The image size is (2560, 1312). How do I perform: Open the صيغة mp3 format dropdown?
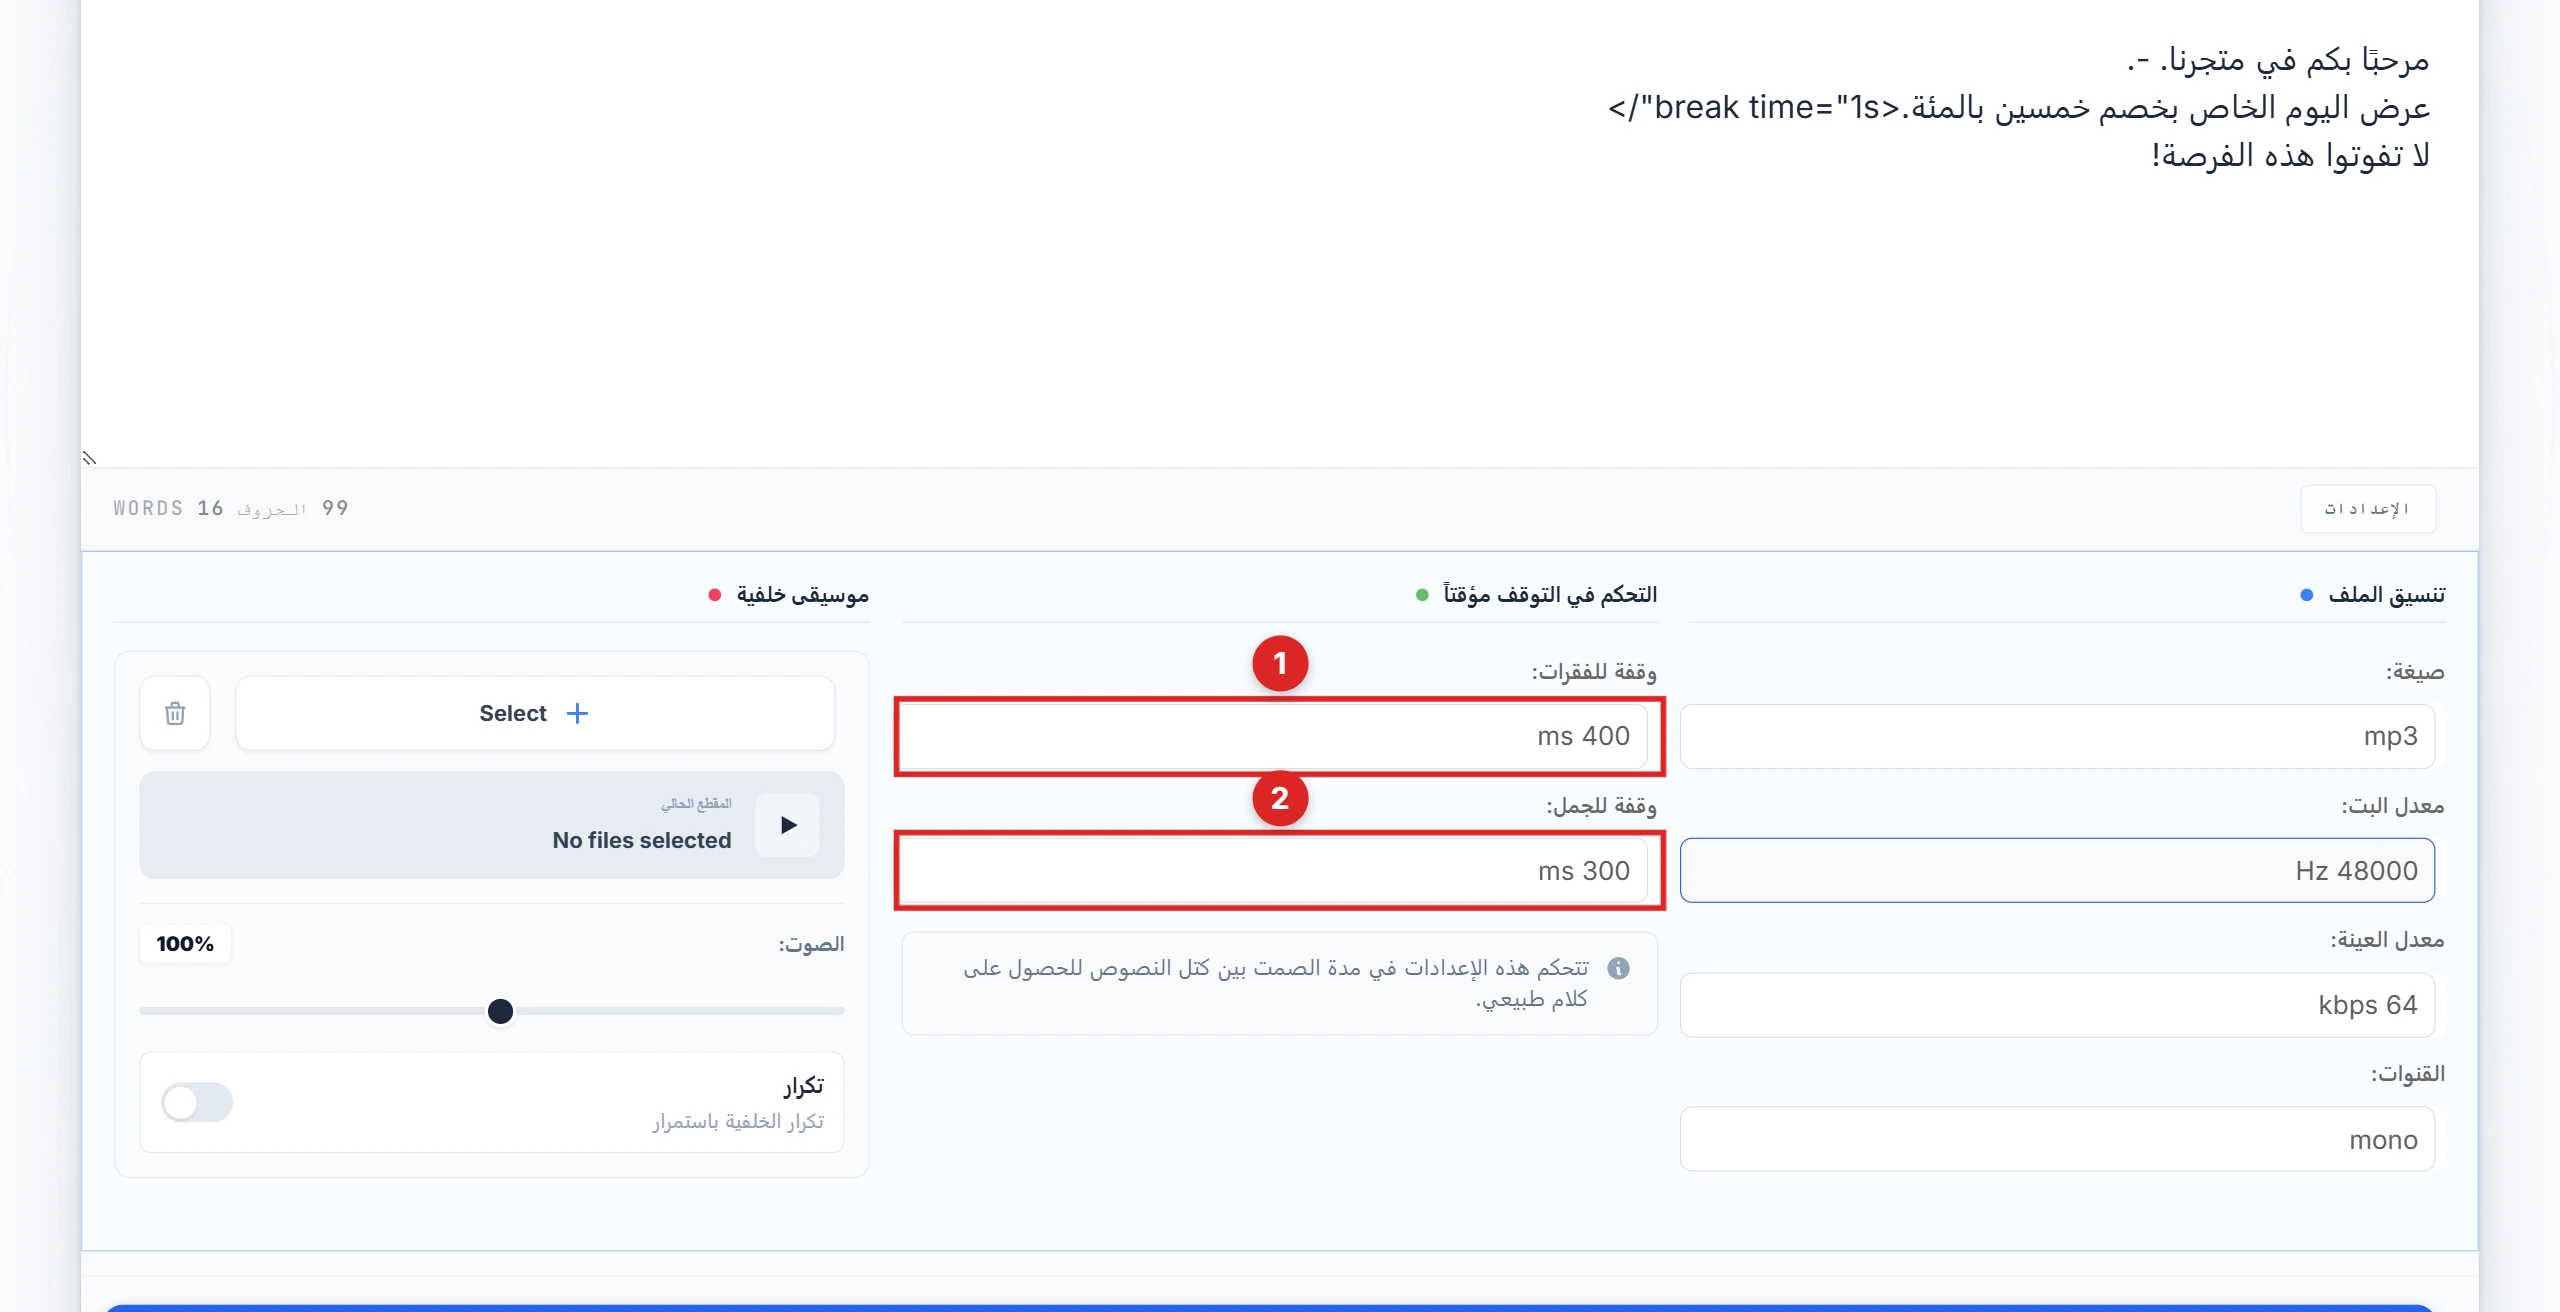[2057, 736]
